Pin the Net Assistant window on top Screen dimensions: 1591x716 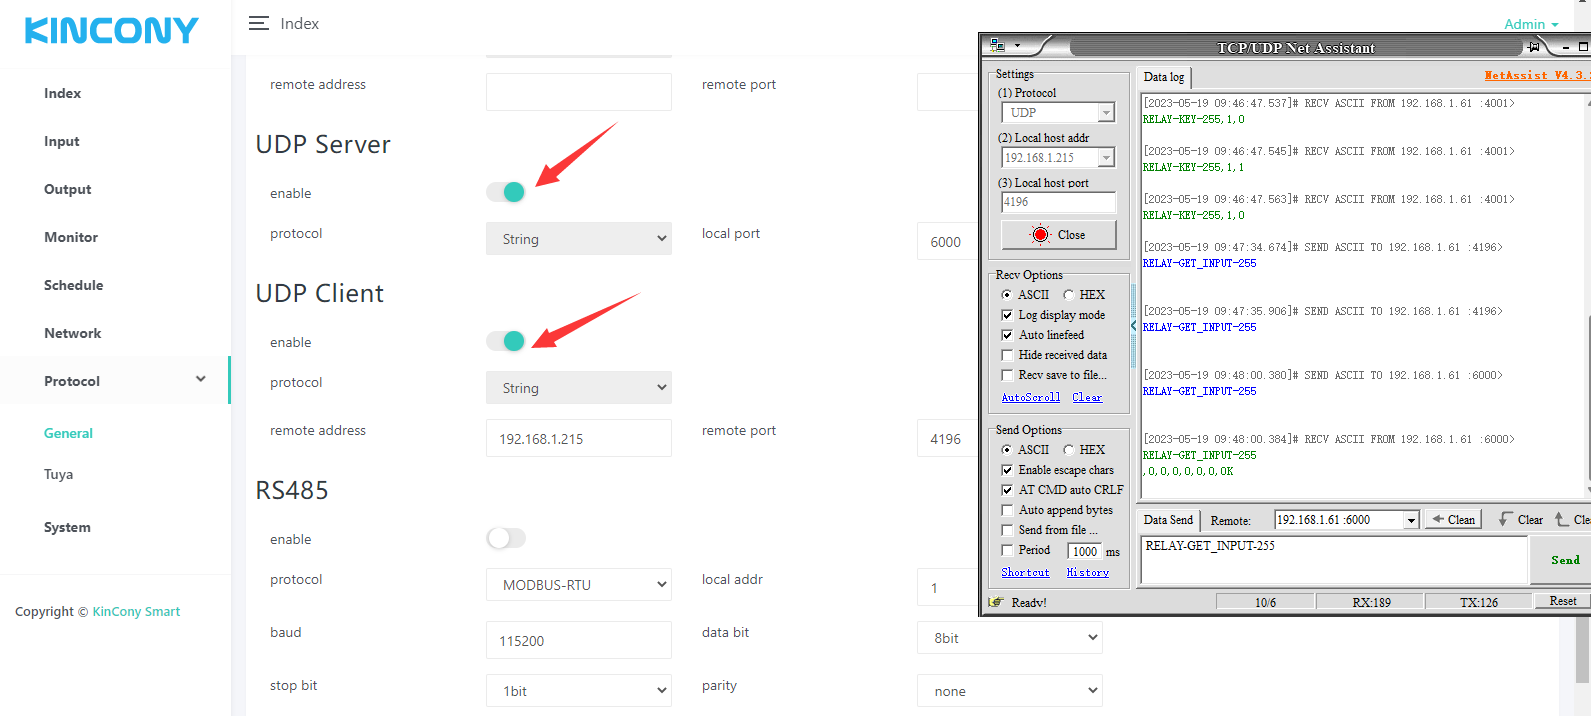click(1534, 47)
